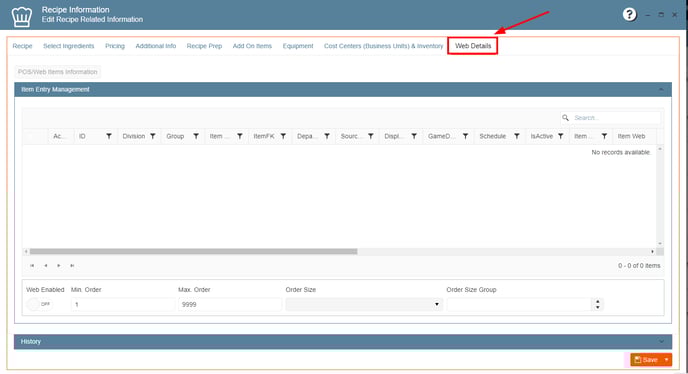Image resolution: width=688 pixels, height=374 pixels.
Task: Go to first page of grid
Action: click(x=32, y=266)
